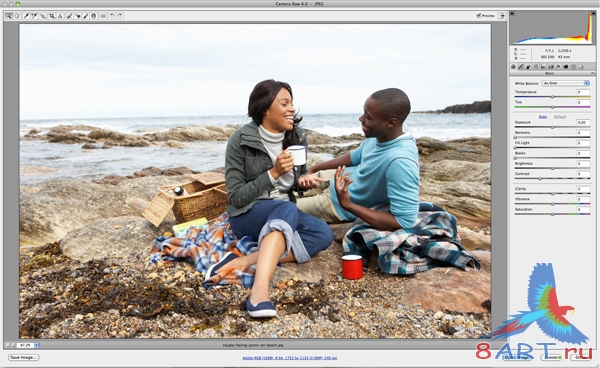
Task: Click the Recovery slider handle
Action: pyautogui.click(x=515, y=137)
